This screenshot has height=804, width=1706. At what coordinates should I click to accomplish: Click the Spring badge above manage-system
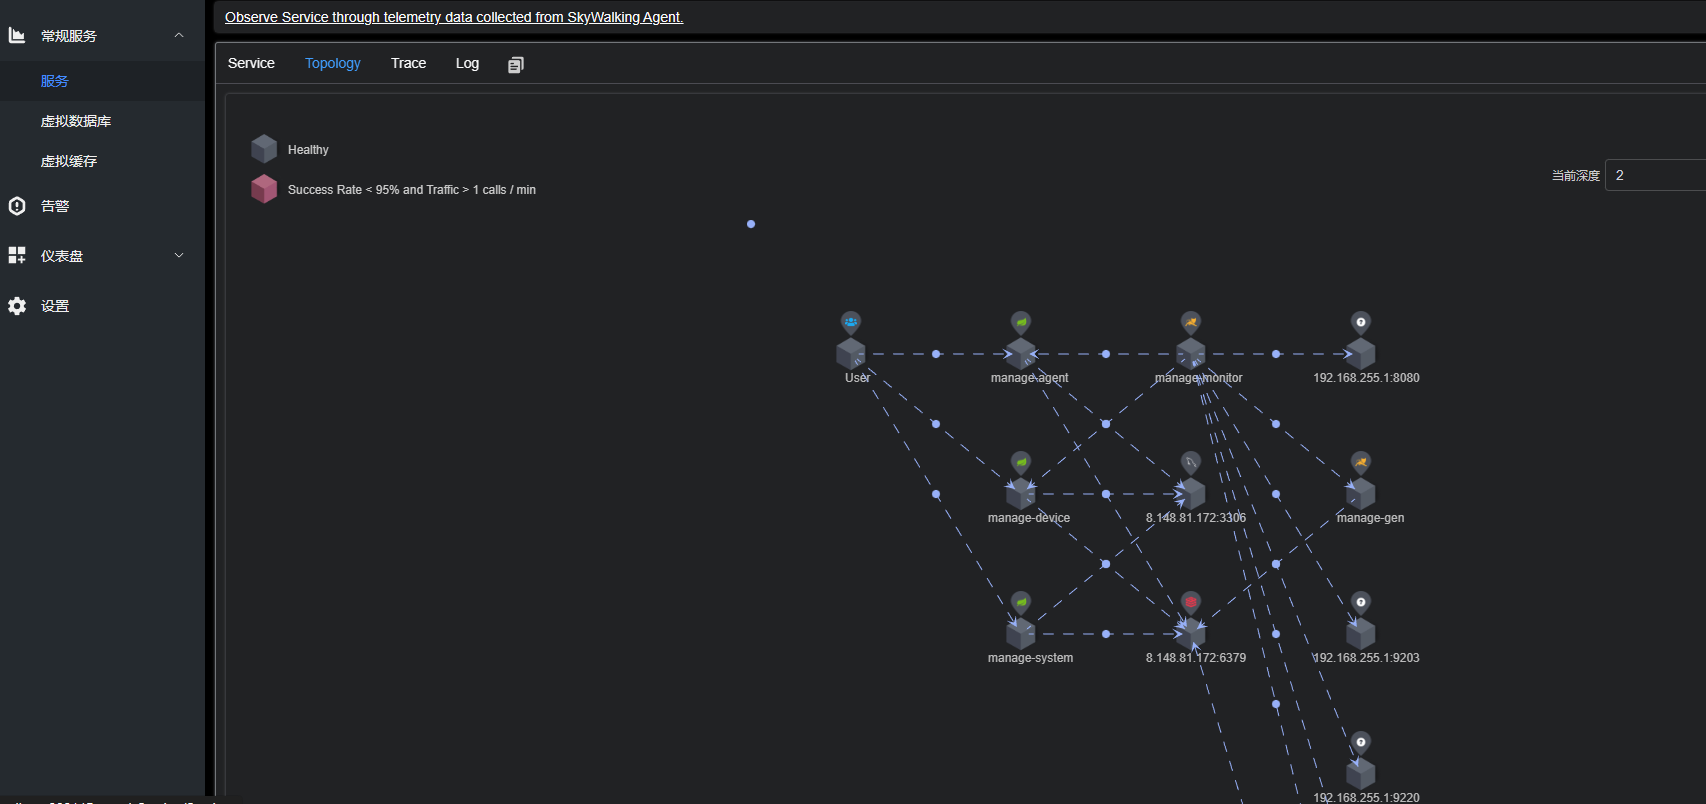point(1021,603)
